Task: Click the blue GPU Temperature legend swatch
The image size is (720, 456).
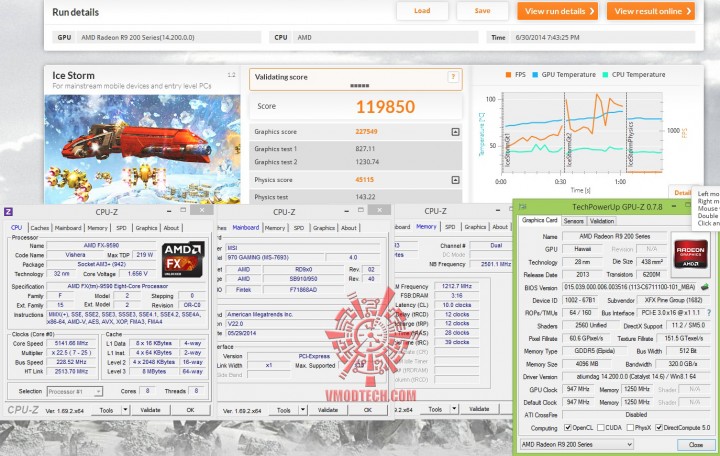Action: coord(534,74)
